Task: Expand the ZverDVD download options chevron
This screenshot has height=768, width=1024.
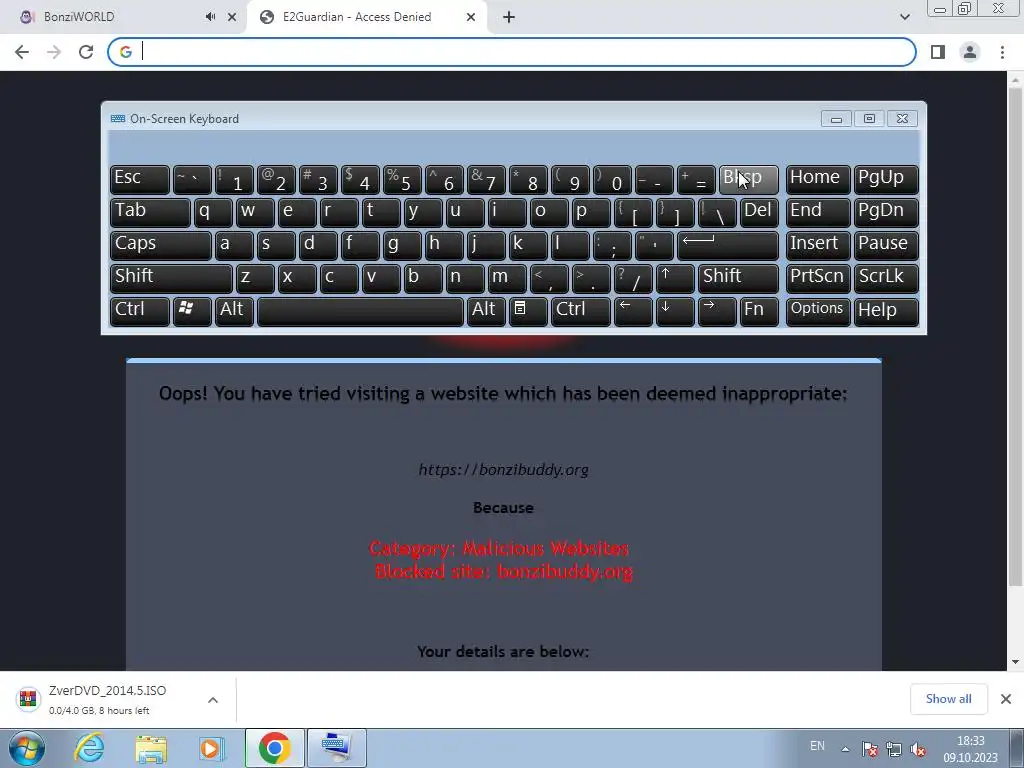Action: click(213, 700)
